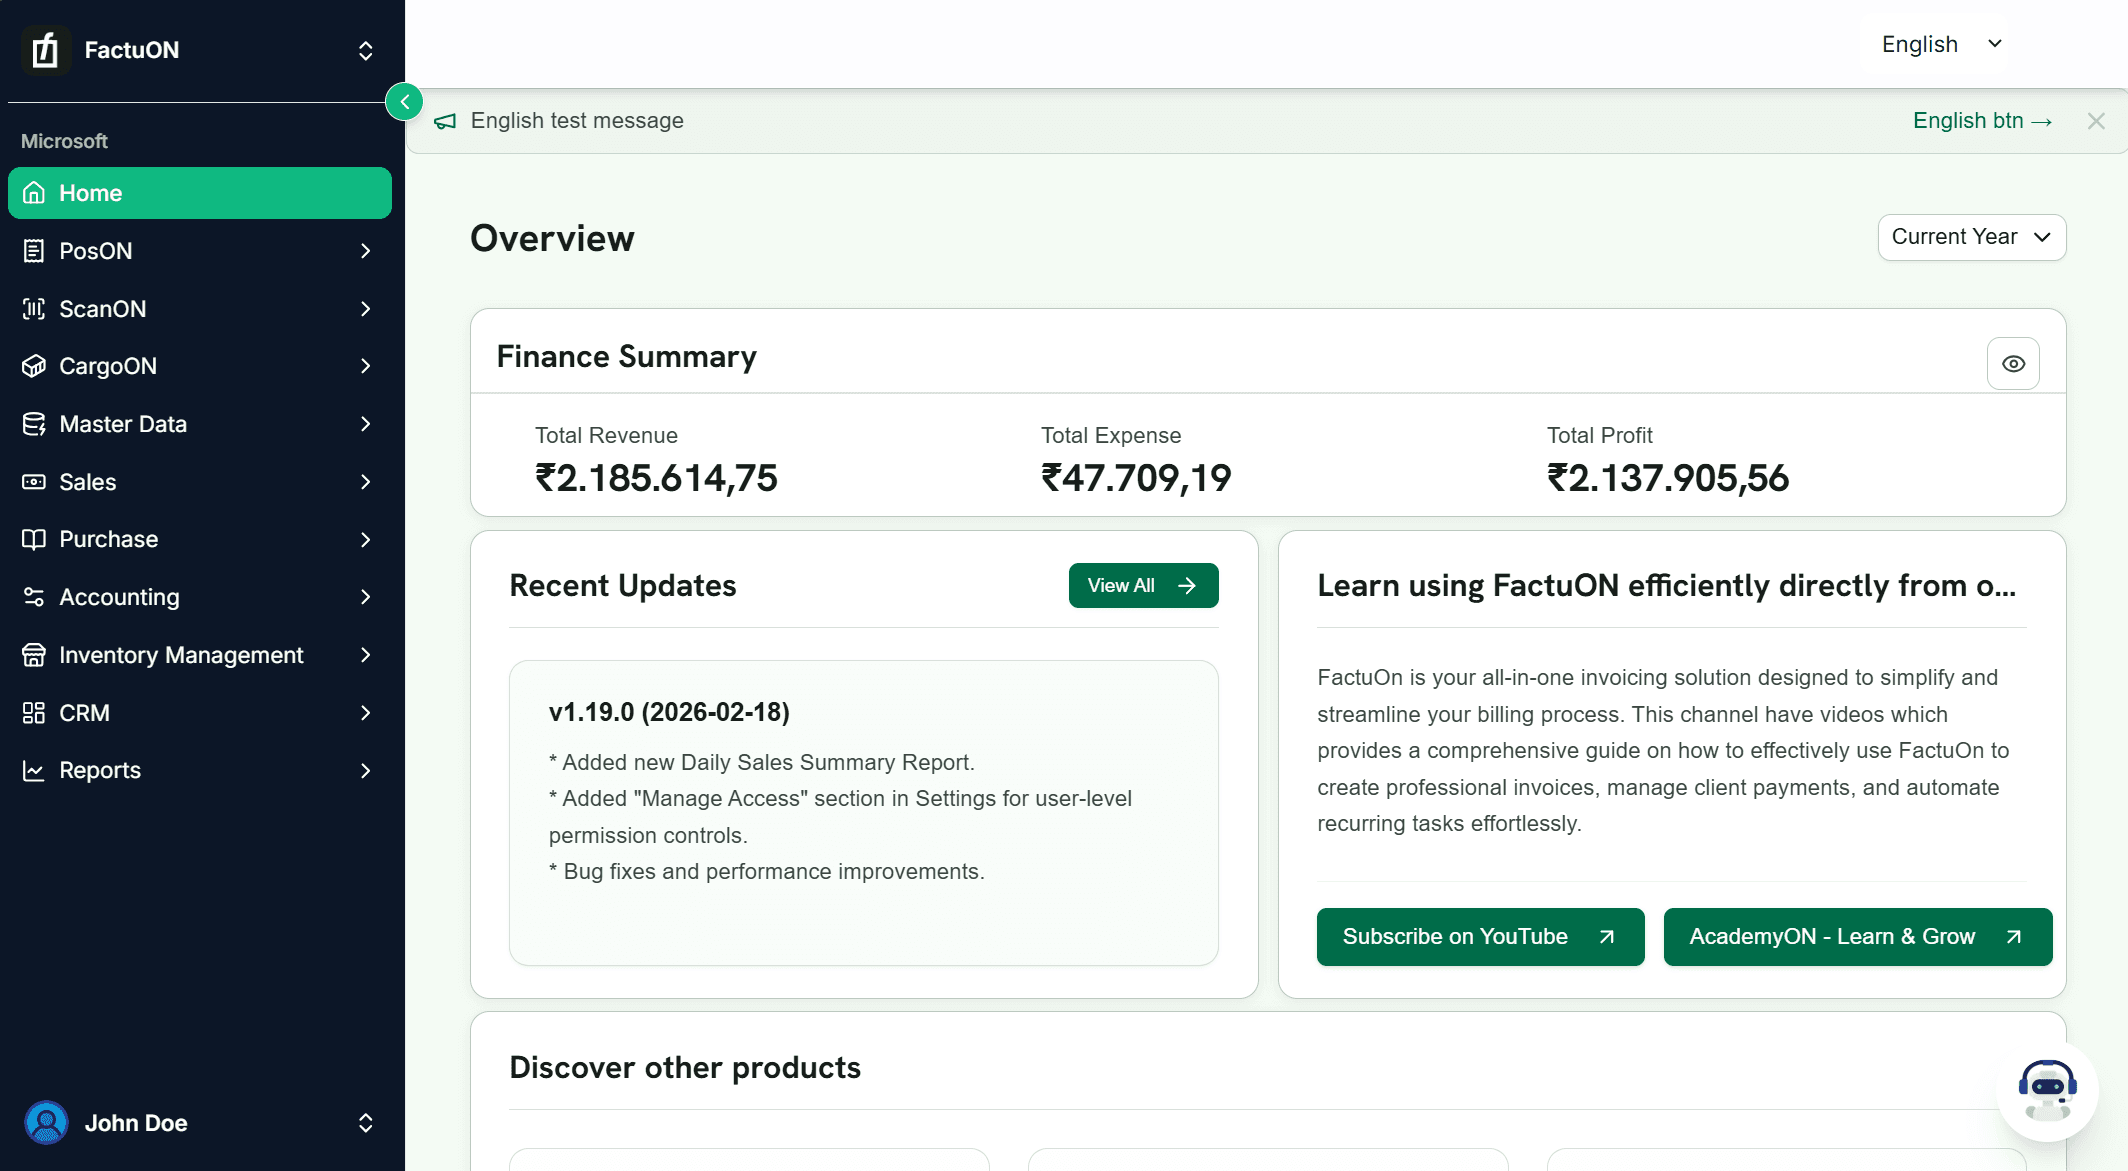
Task: Click John Doe's avatar icon
Action: pyautogui.click(x=46, y=1122)
